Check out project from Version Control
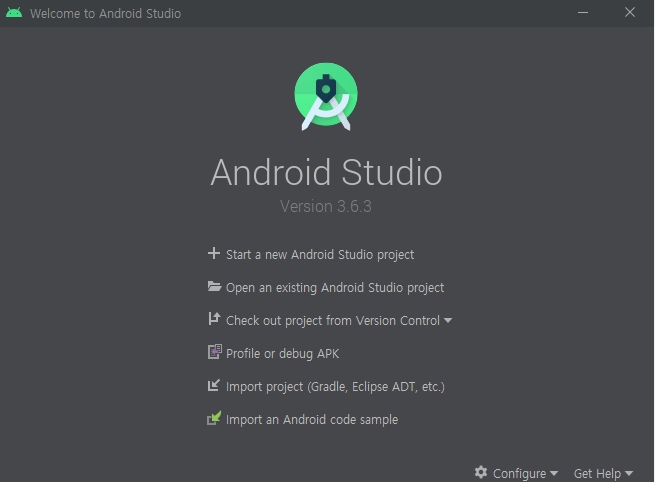 tap(333, 320)
